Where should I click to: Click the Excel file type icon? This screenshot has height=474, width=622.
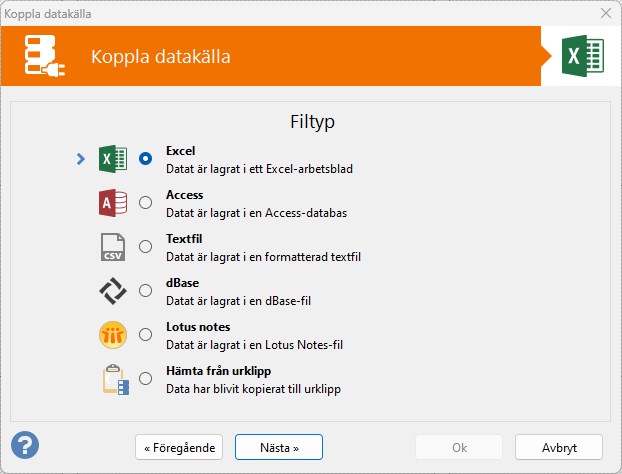click(113, 159)
